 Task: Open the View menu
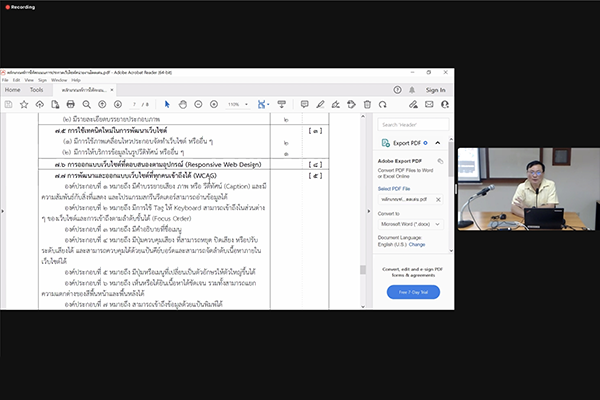pos(29,80)
